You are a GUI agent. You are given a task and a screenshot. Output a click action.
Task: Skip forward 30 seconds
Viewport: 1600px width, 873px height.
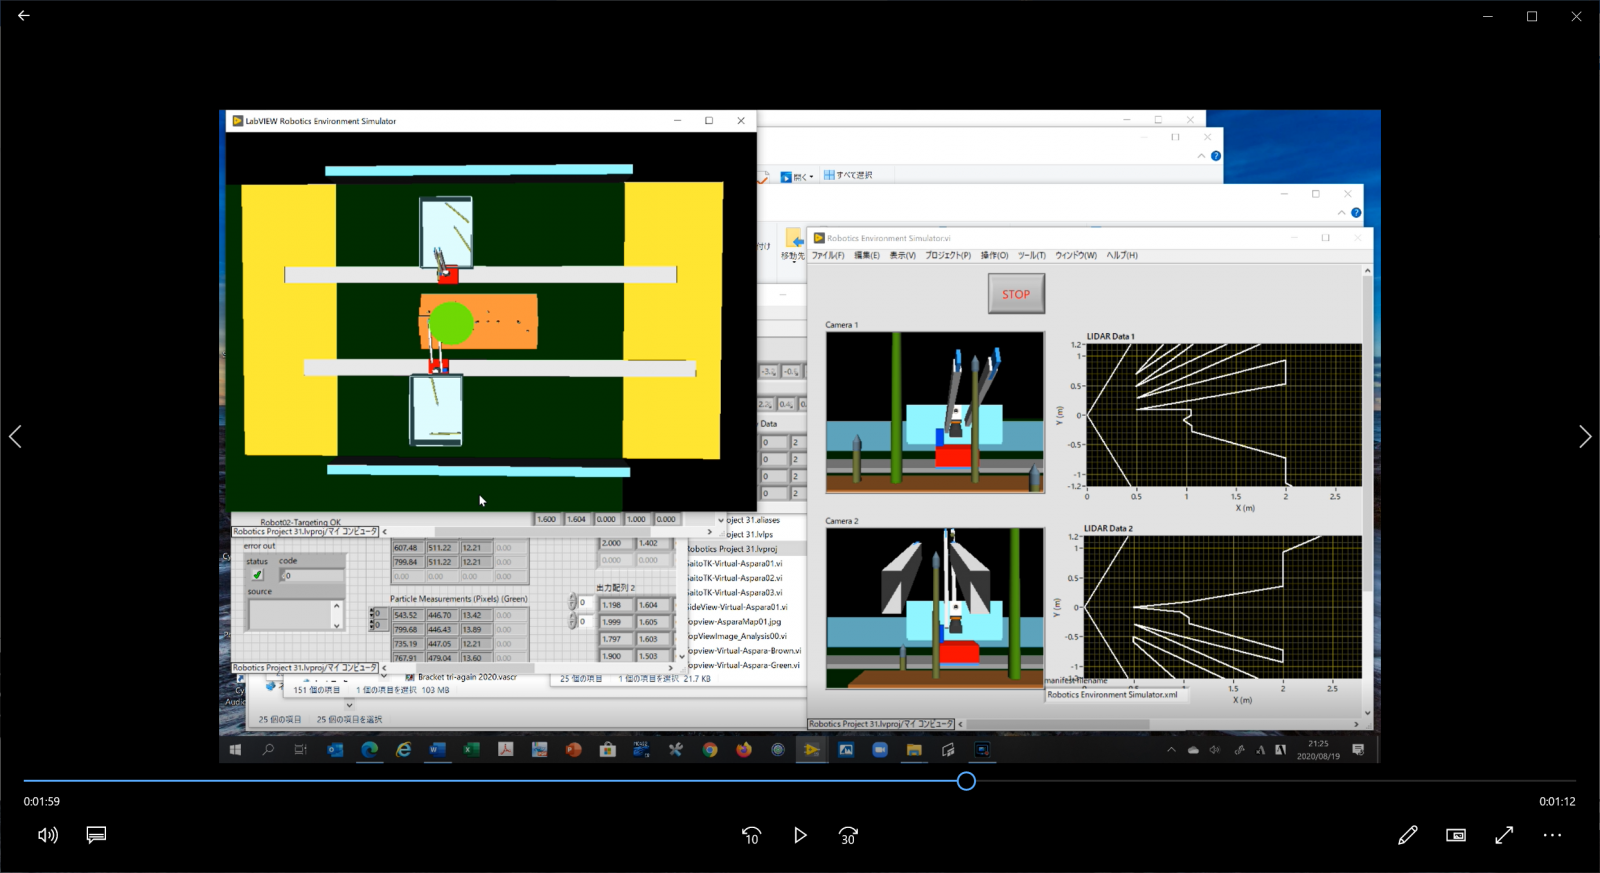(x=848, y=835)
